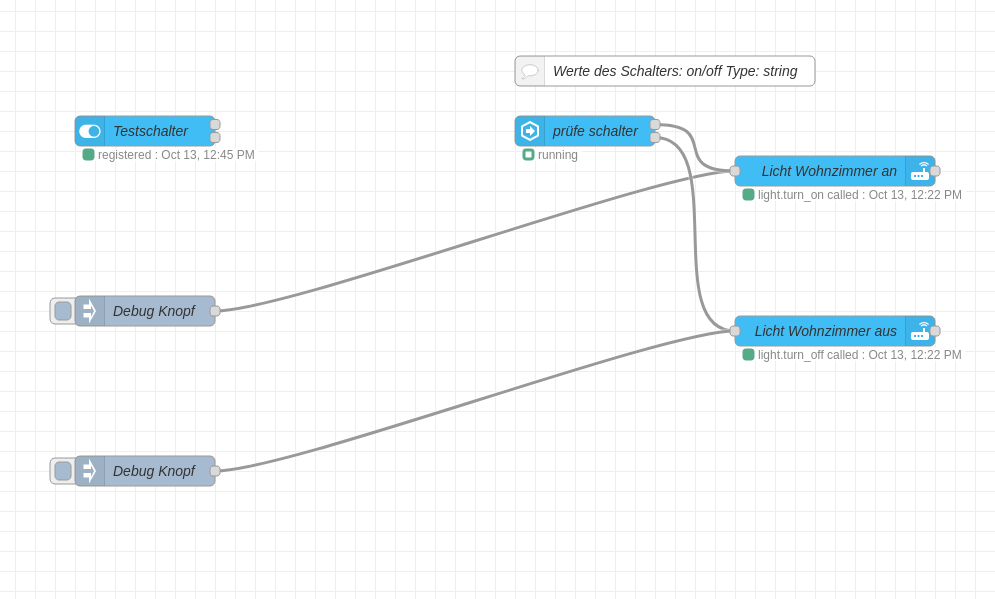The height and width of the screenshot is (599, 995).
Task: Click the output port of Licht Wohnzimmer an
Action: coord(935,171)
